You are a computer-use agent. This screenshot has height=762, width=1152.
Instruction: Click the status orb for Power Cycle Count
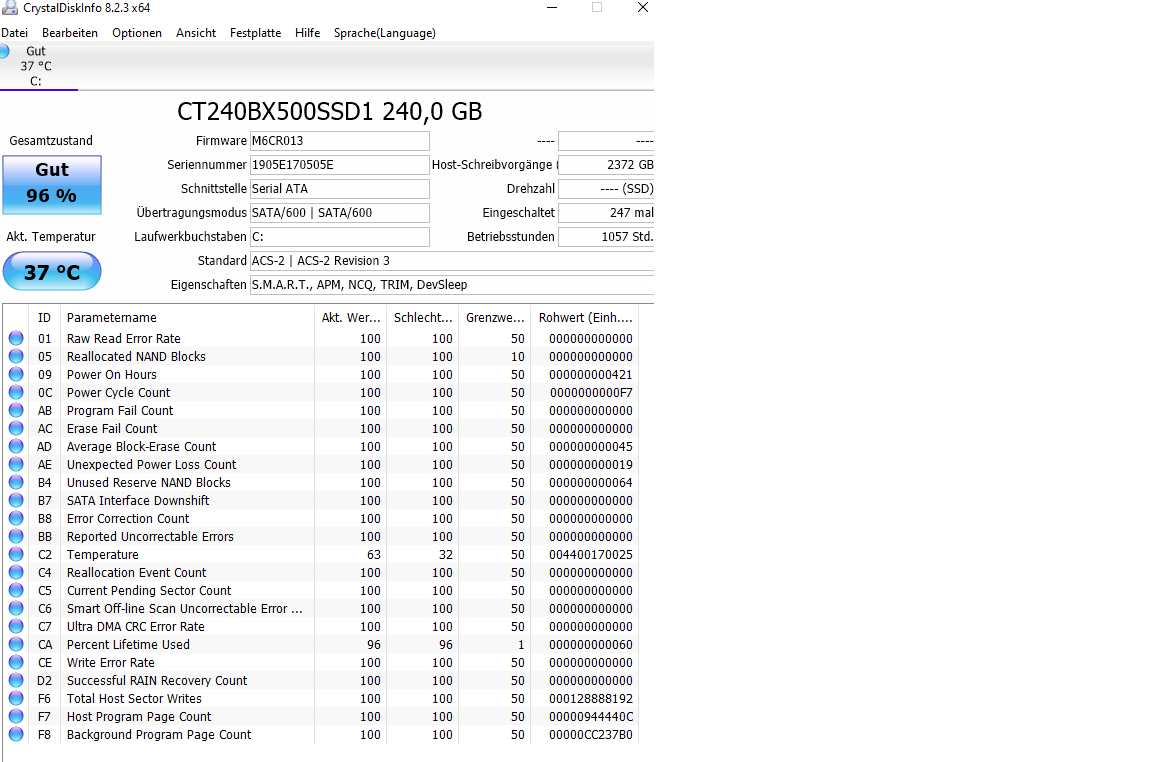[x=16, y=392]
